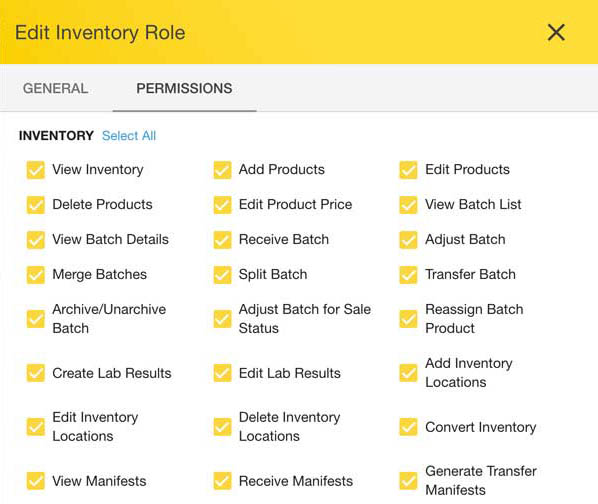
Task: Disable the Delete Products permission
Action: tap(35, 205)
